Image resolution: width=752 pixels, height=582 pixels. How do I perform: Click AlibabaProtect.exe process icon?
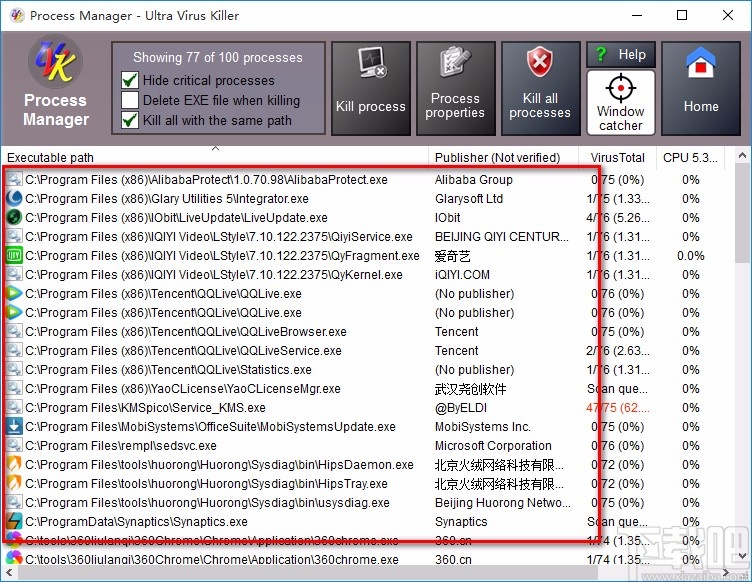14,179
